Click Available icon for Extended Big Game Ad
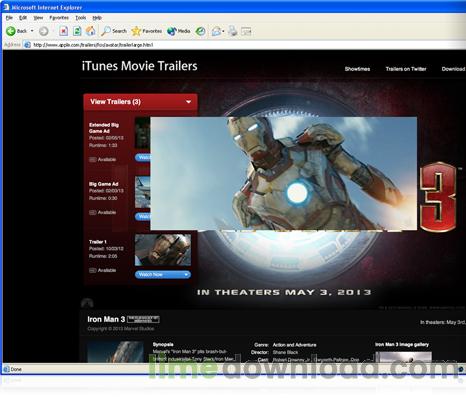The width and height of the screenshot is (466, 398). (93, 160)
